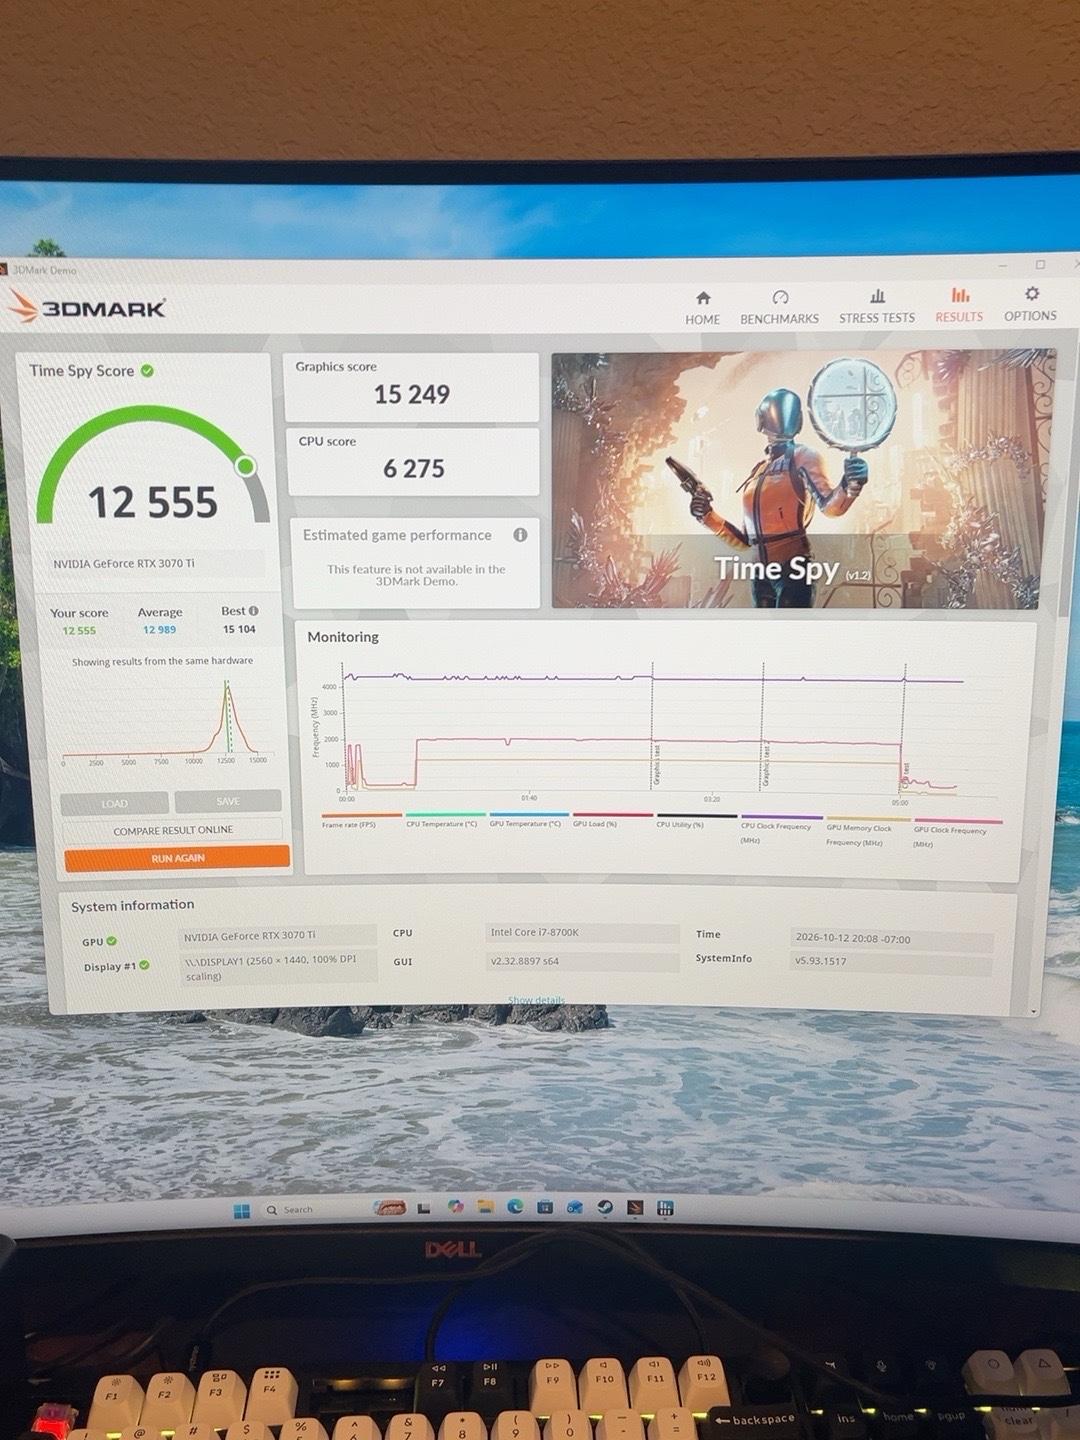The width and height of the screenshot is (1080, 1440).
Task: Click COMPARE RESULT ONLINE
Action: pyautogui.click(x=173, y=830)
